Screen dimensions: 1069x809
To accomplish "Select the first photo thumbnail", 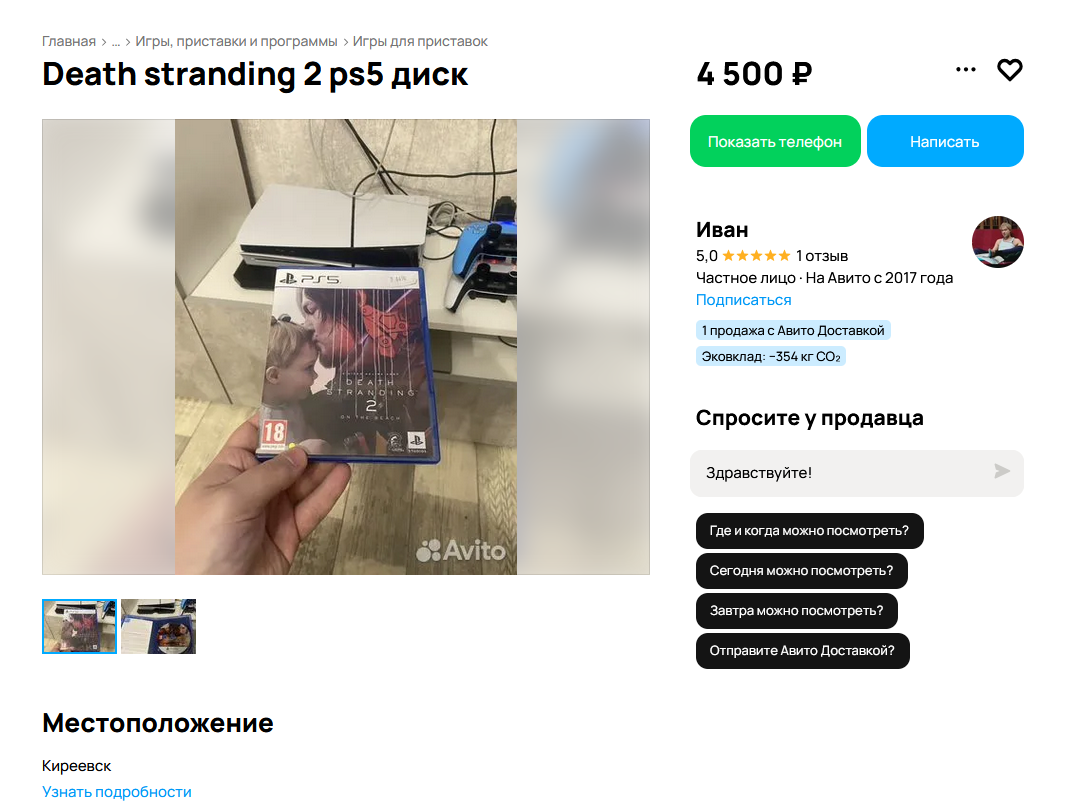I will 79,626.
